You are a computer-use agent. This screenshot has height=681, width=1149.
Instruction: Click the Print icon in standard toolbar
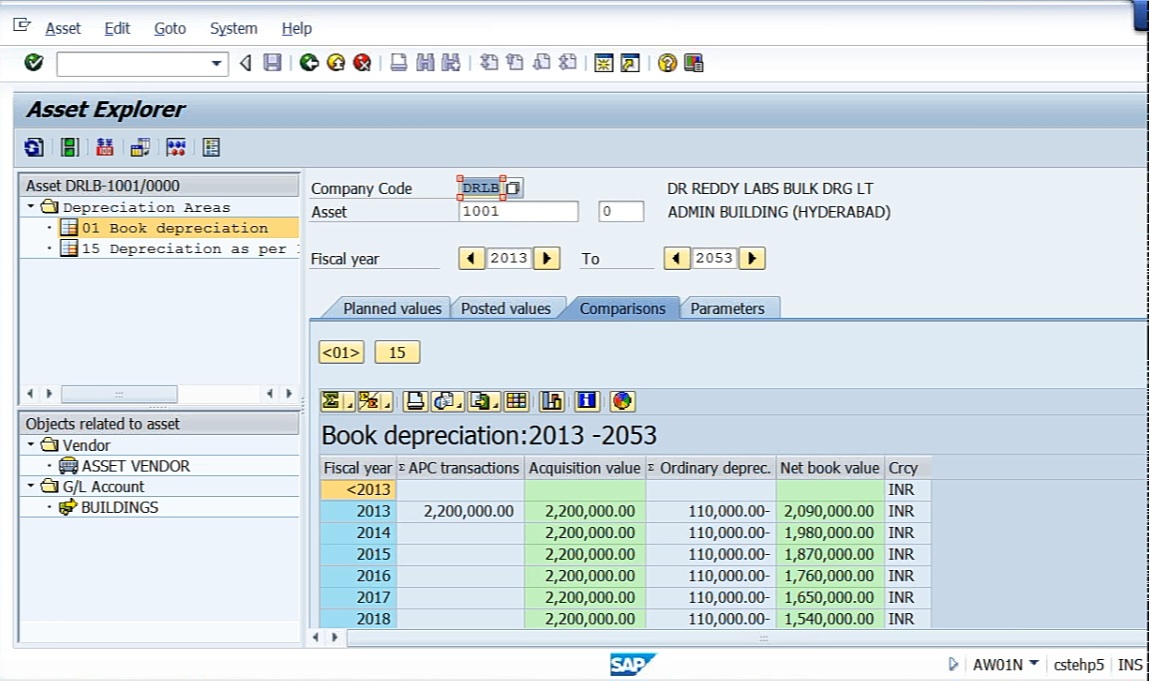pyautogui.click(x=399, y=63)
